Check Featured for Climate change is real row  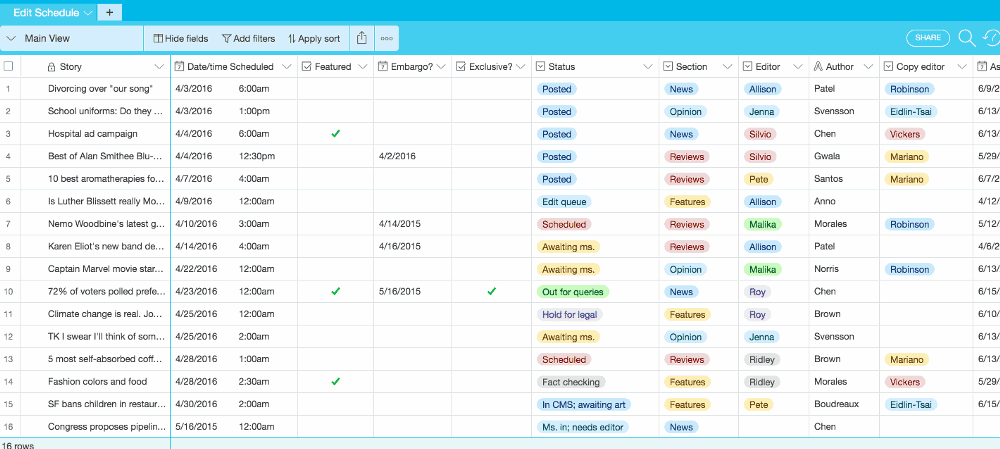point(335,314)
